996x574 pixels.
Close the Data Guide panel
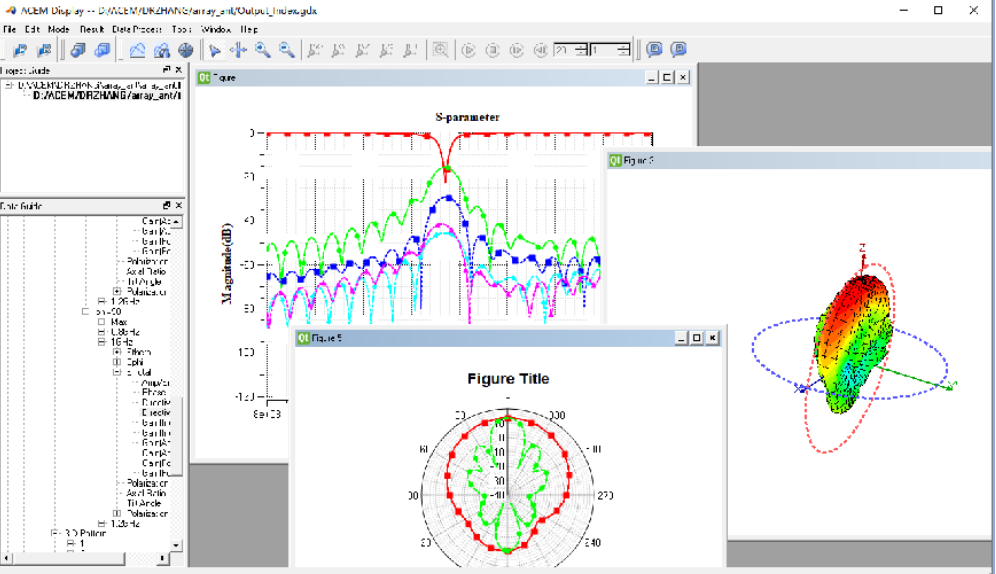[x=178, y=206]
